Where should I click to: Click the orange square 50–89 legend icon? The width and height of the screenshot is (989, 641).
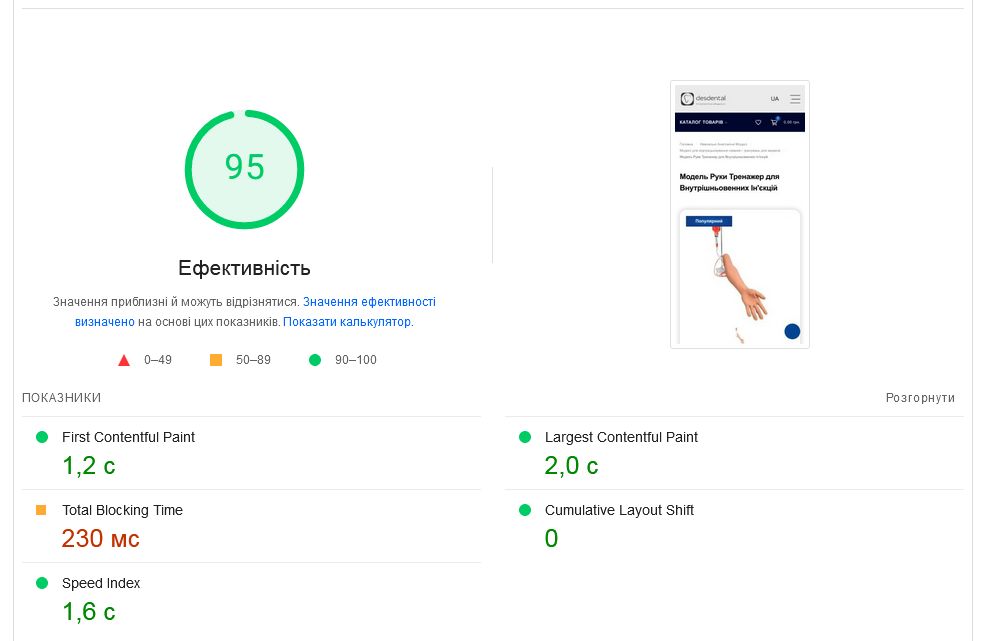[x=216, y=360]
